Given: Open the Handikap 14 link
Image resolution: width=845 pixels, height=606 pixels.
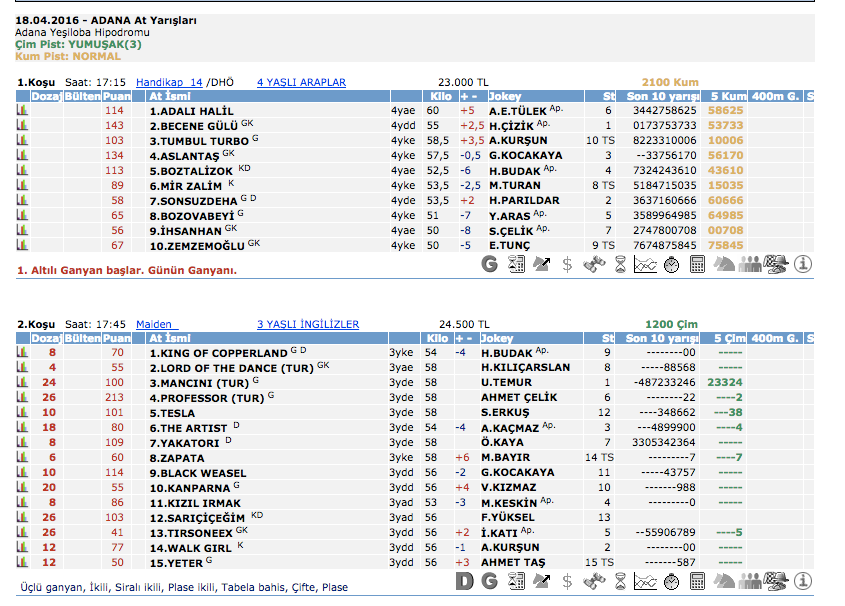Looking at the screenshot, I should [169, 82].
